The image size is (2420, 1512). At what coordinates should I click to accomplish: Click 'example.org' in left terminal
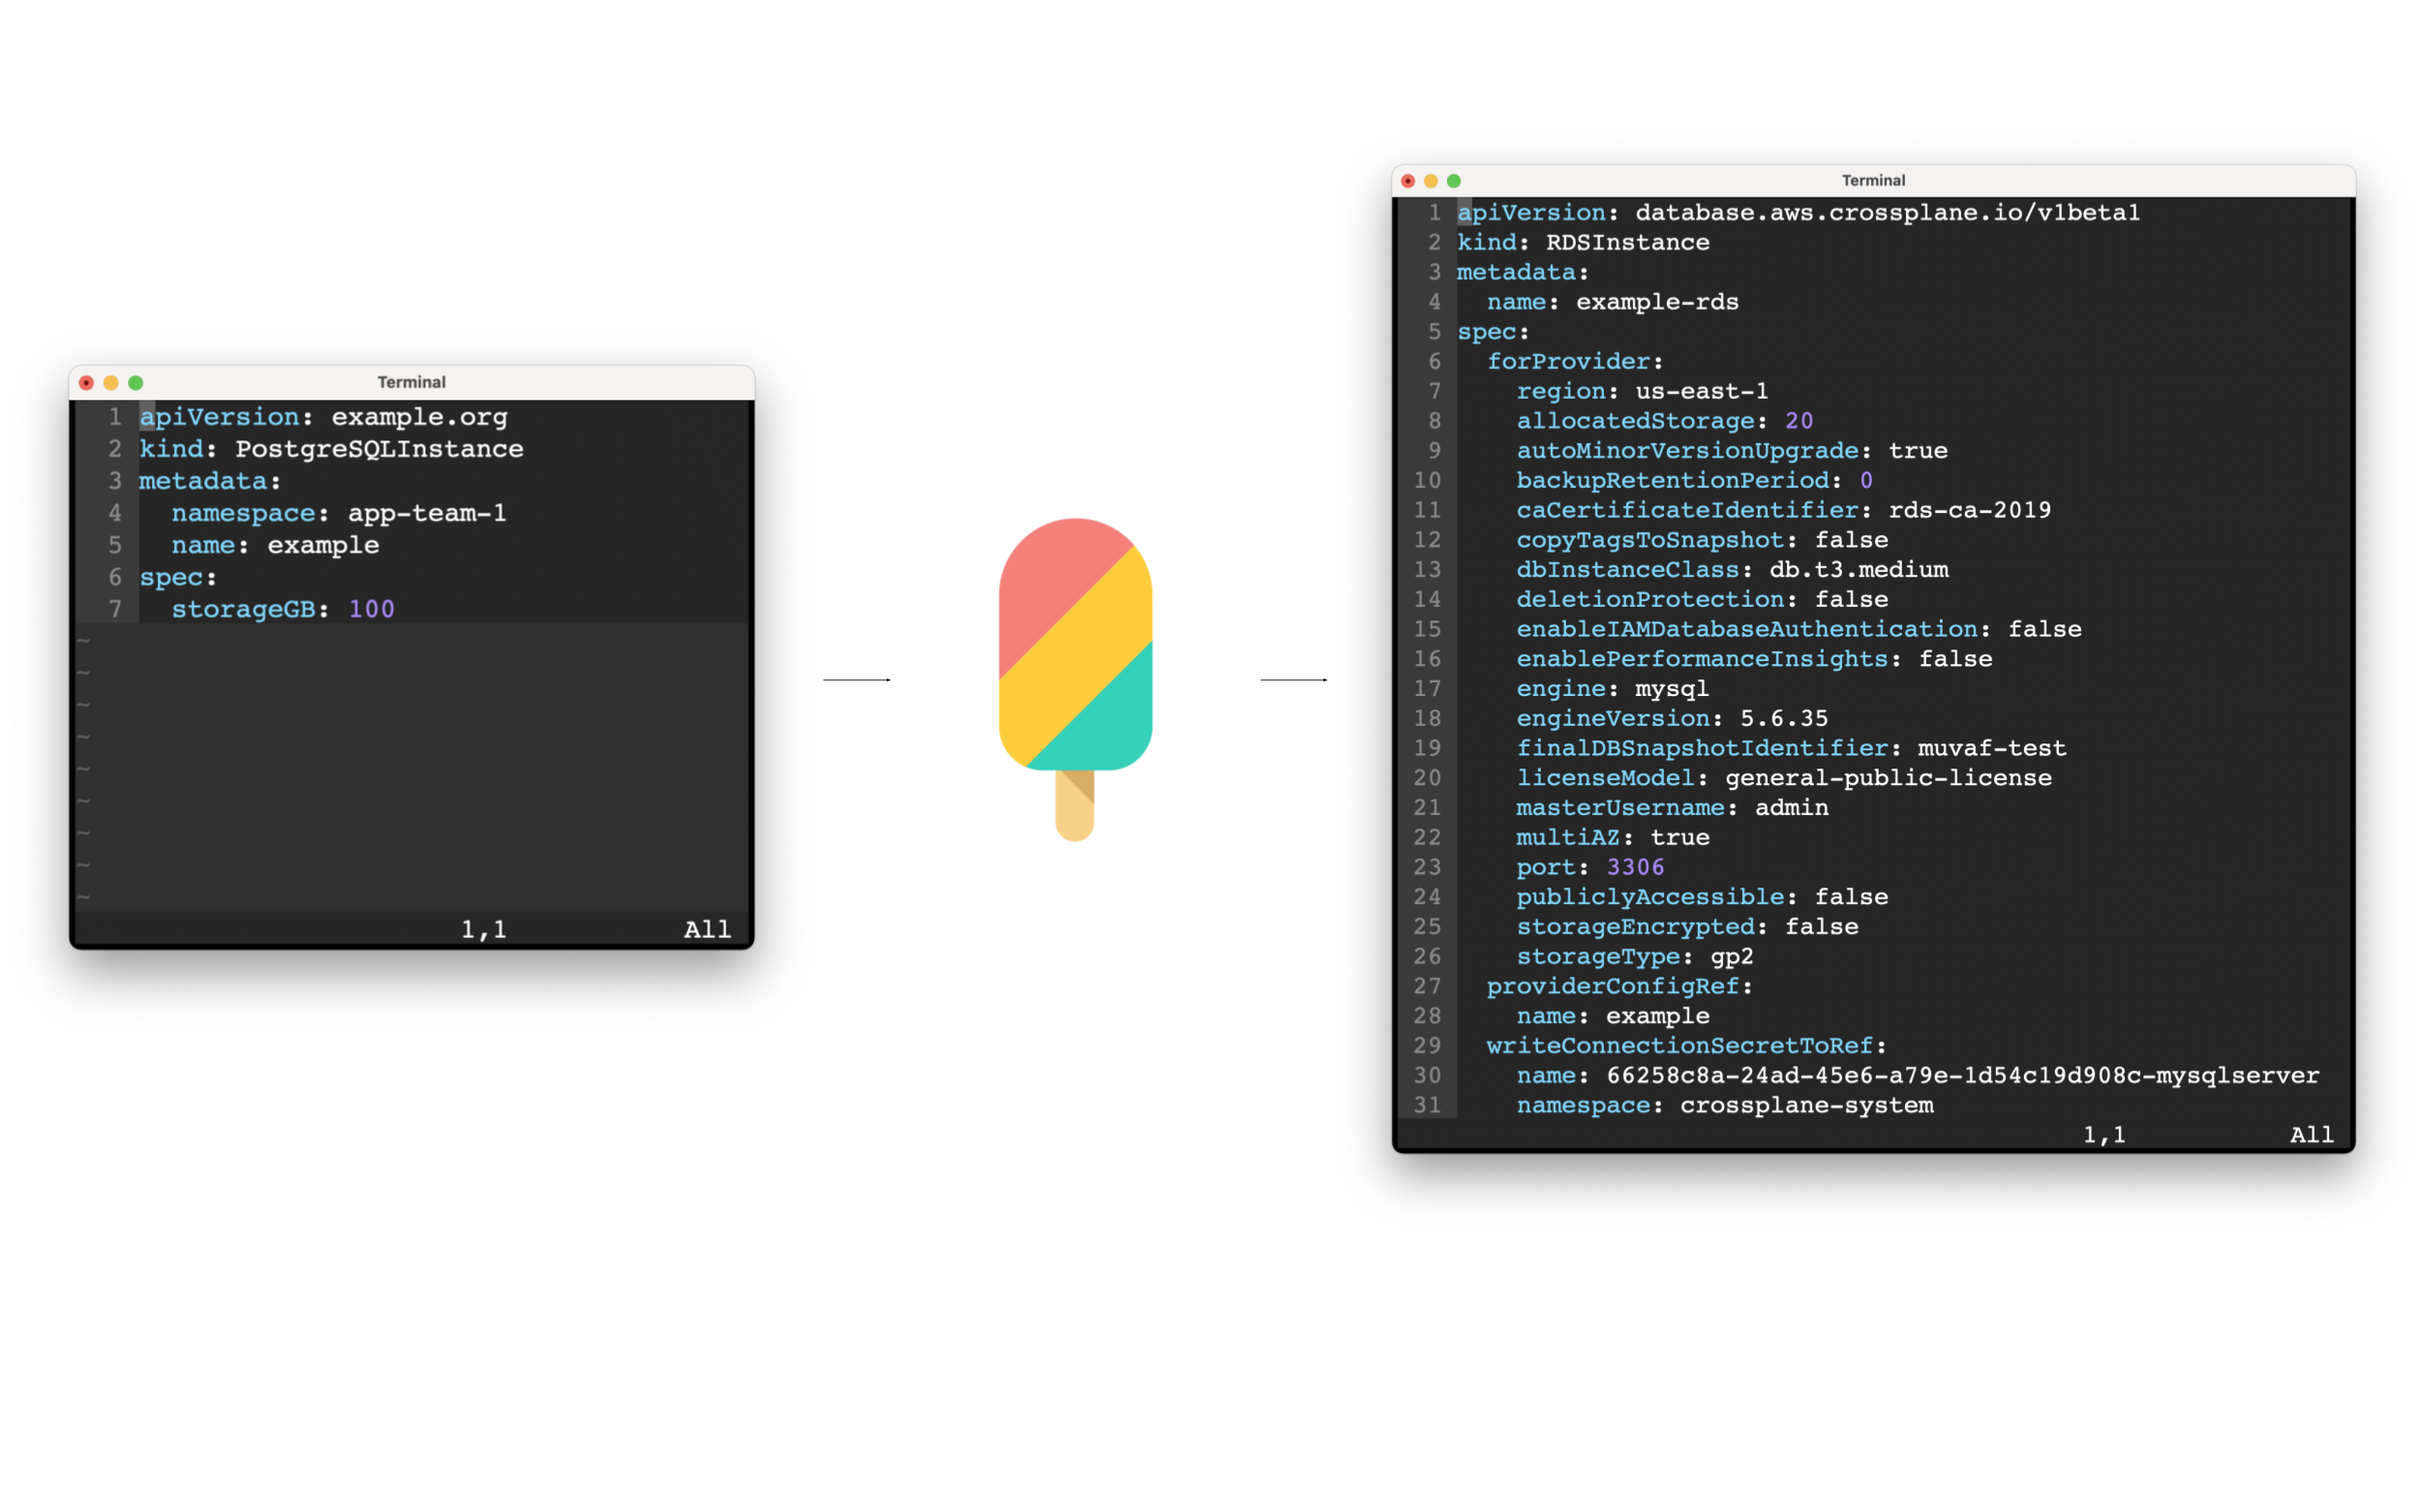[420, 417]
